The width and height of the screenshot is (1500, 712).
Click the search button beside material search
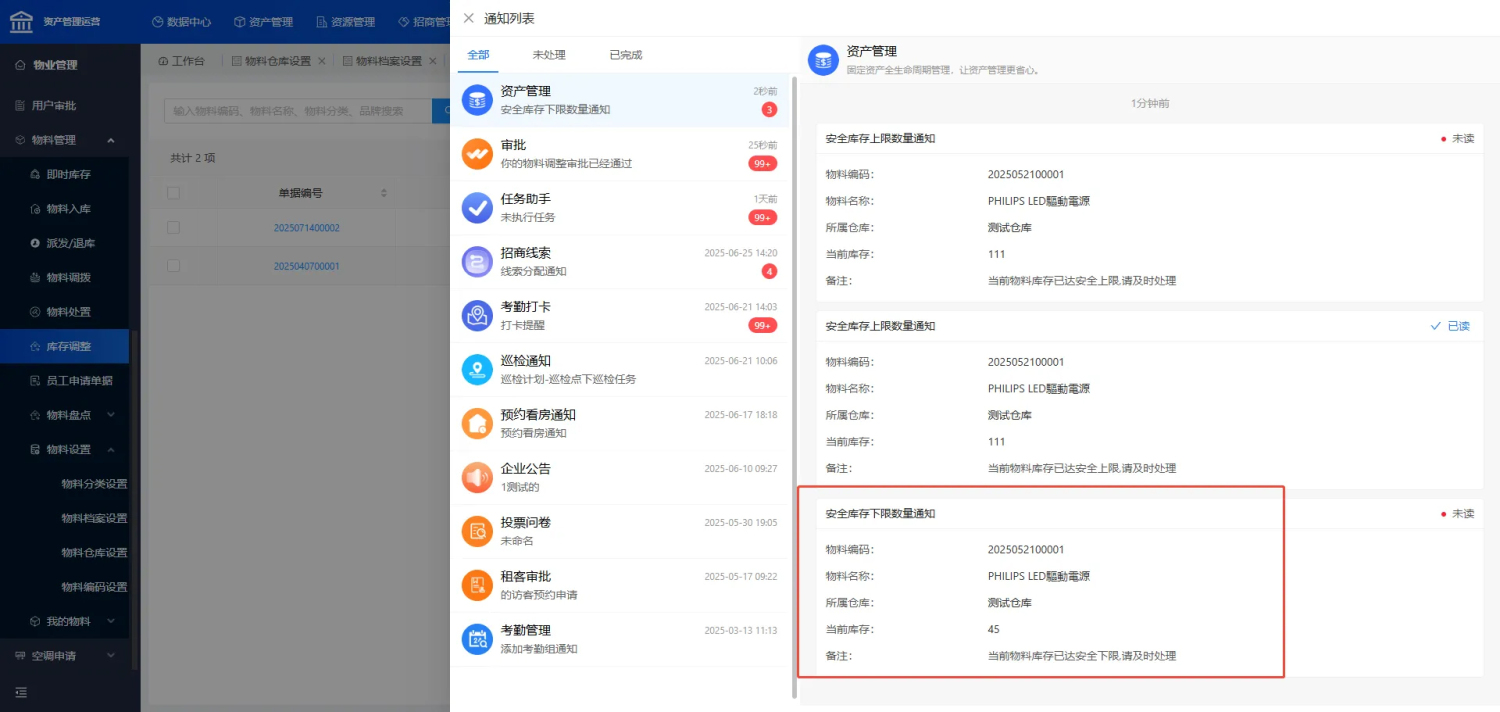[441, 111]
